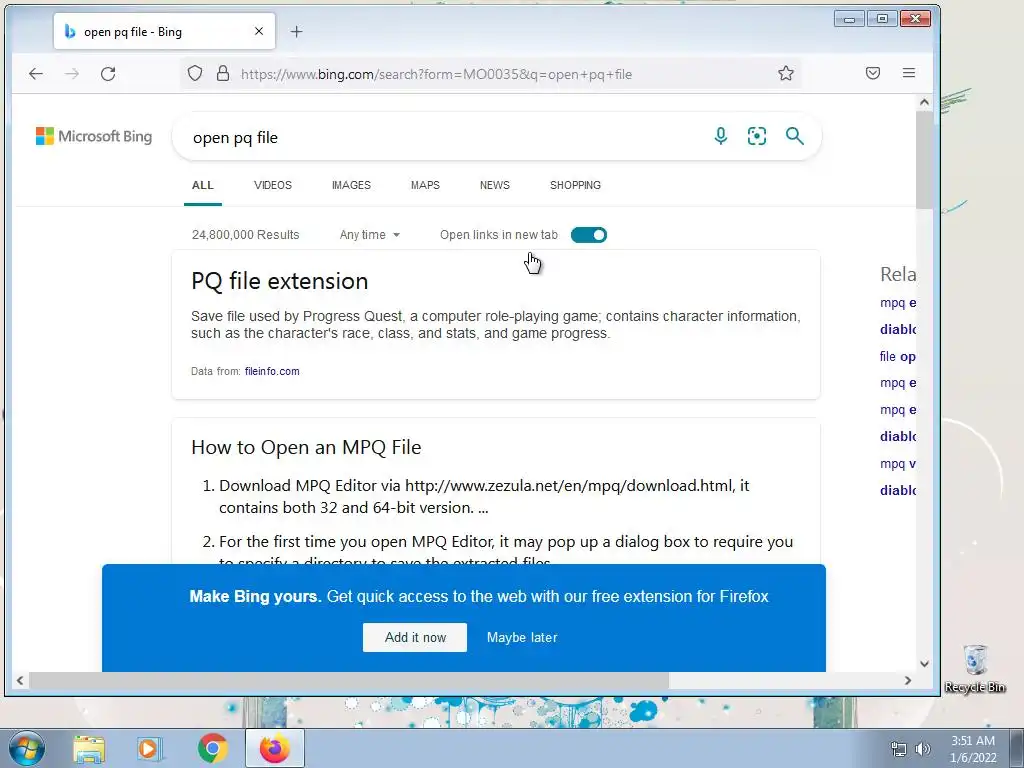
Task: Click the horizontal scrollbar thumb
Action: [349, 680]
